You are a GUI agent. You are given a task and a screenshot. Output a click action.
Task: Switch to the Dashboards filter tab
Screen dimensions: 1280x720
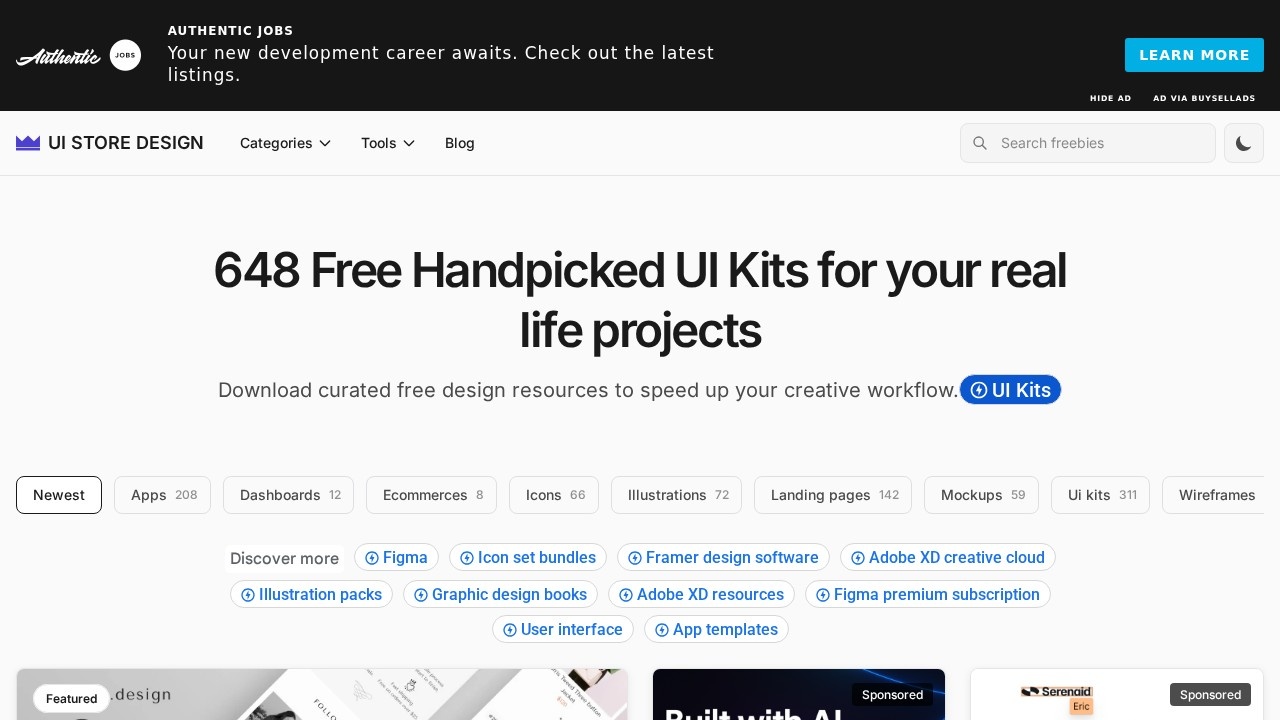pos(288,495)
